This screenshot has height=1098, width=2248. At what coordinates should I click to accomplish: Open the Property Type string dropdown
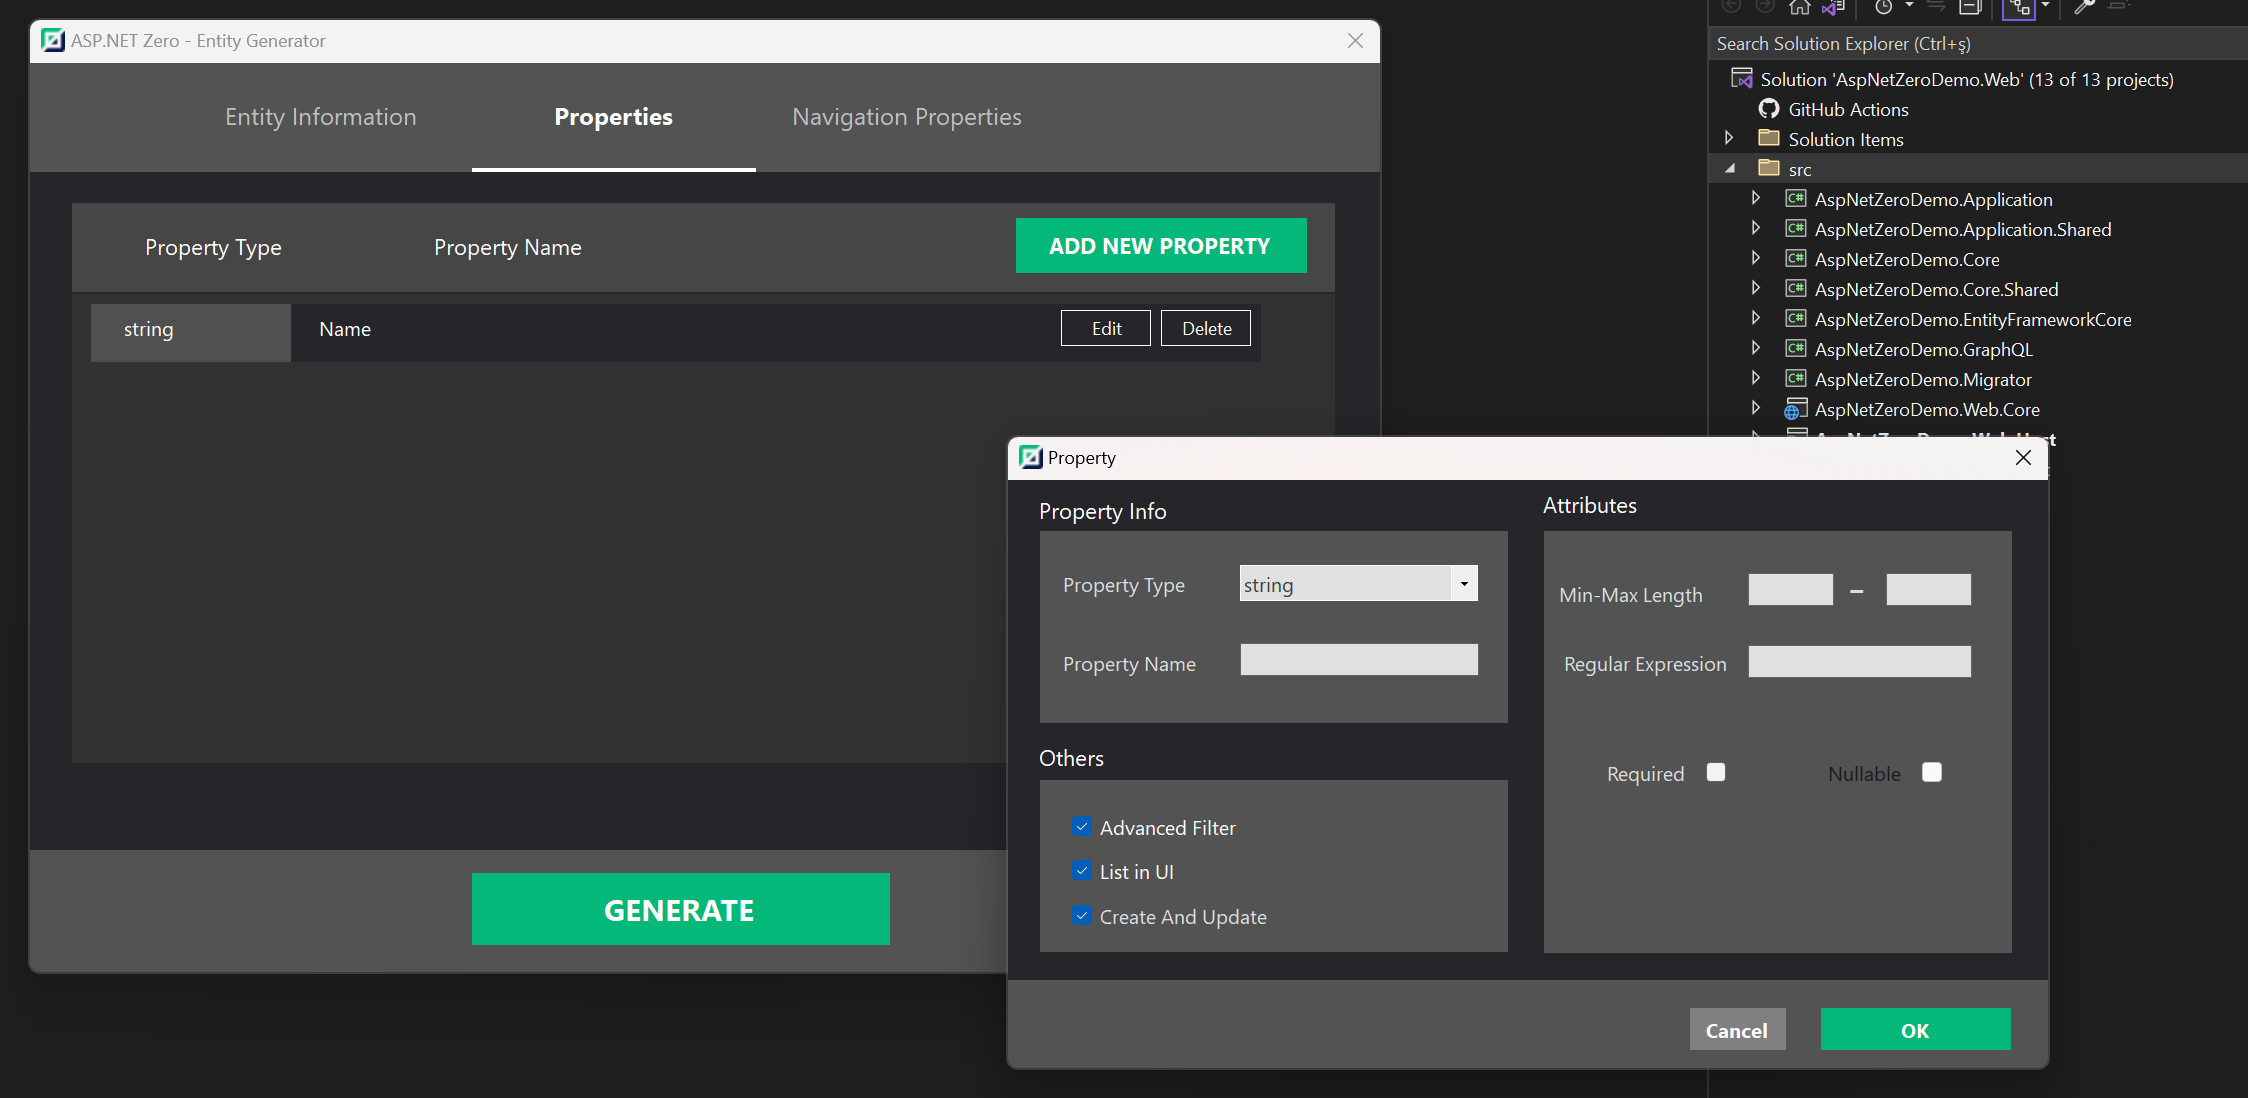pos(1463,584)
